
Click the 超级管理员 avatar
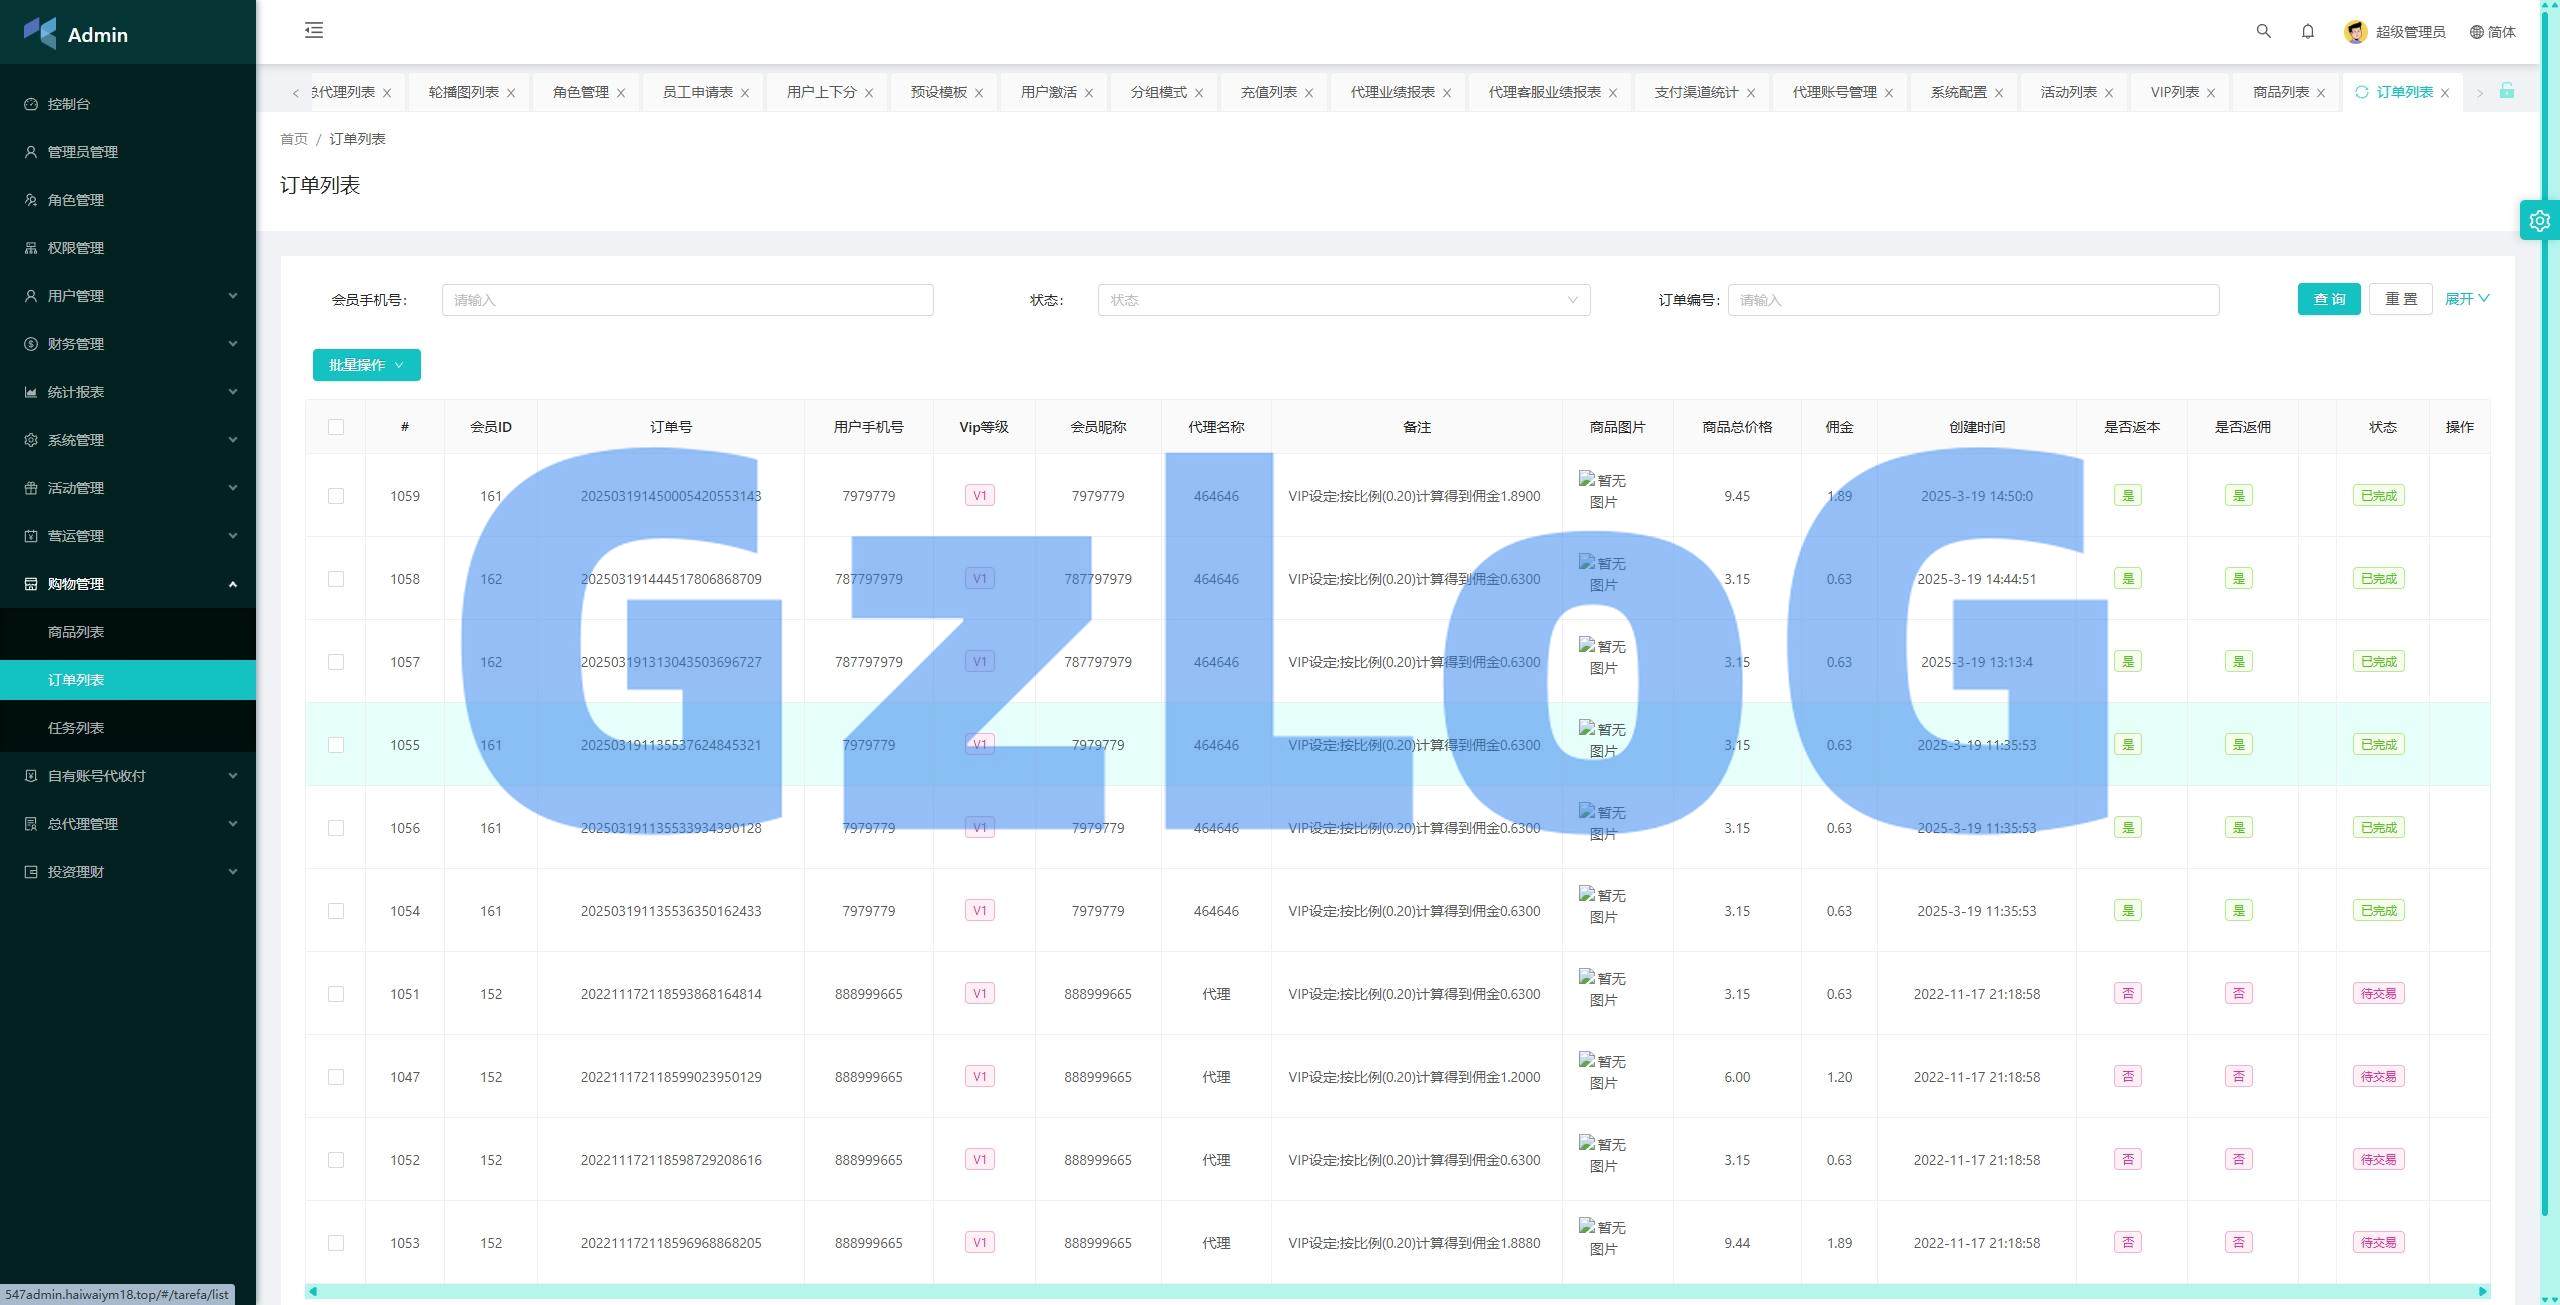pos(2355,32)
